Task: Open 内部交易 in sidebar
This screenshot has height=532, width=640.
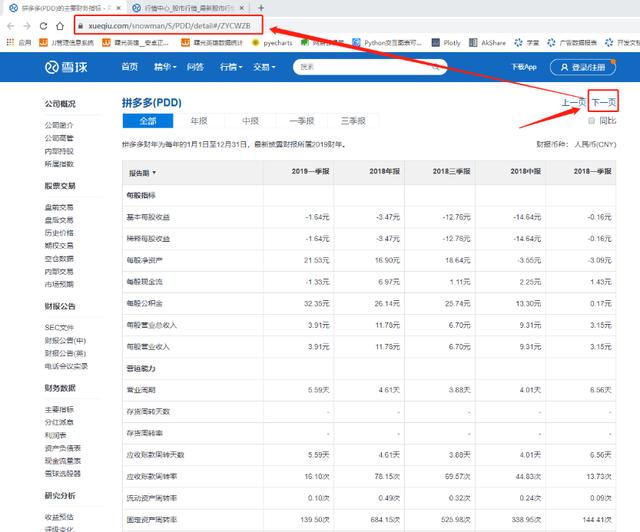Action: pos(59,272)
